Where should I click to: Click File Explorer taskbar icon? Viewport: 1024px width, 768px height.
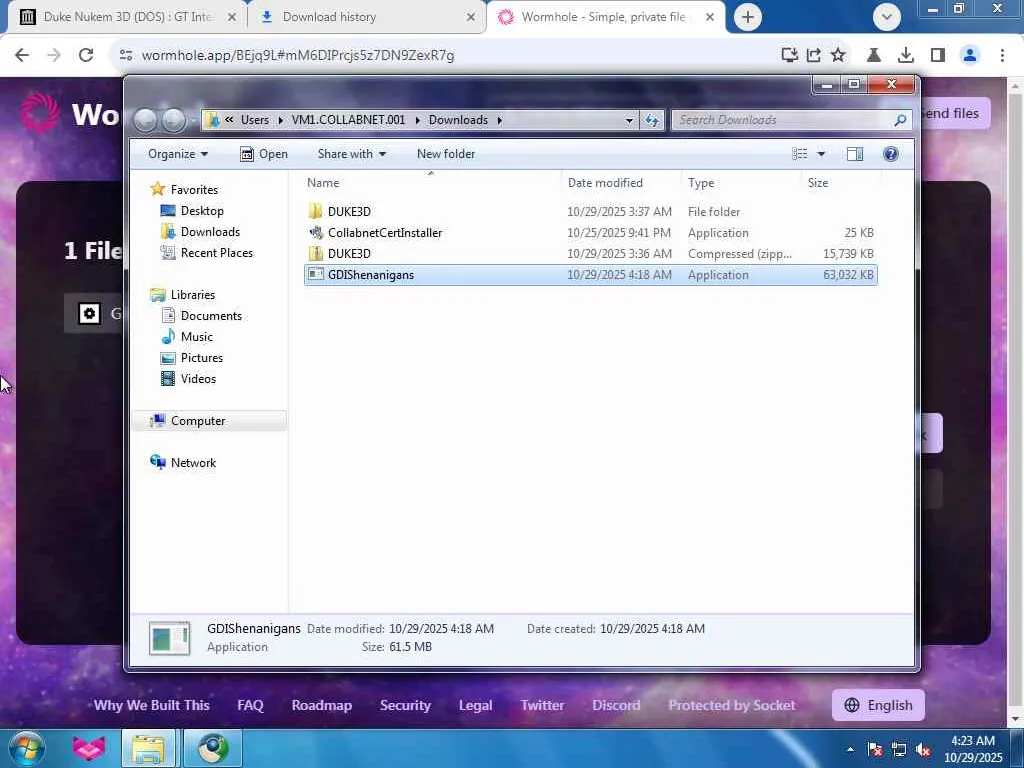[148, 748]
